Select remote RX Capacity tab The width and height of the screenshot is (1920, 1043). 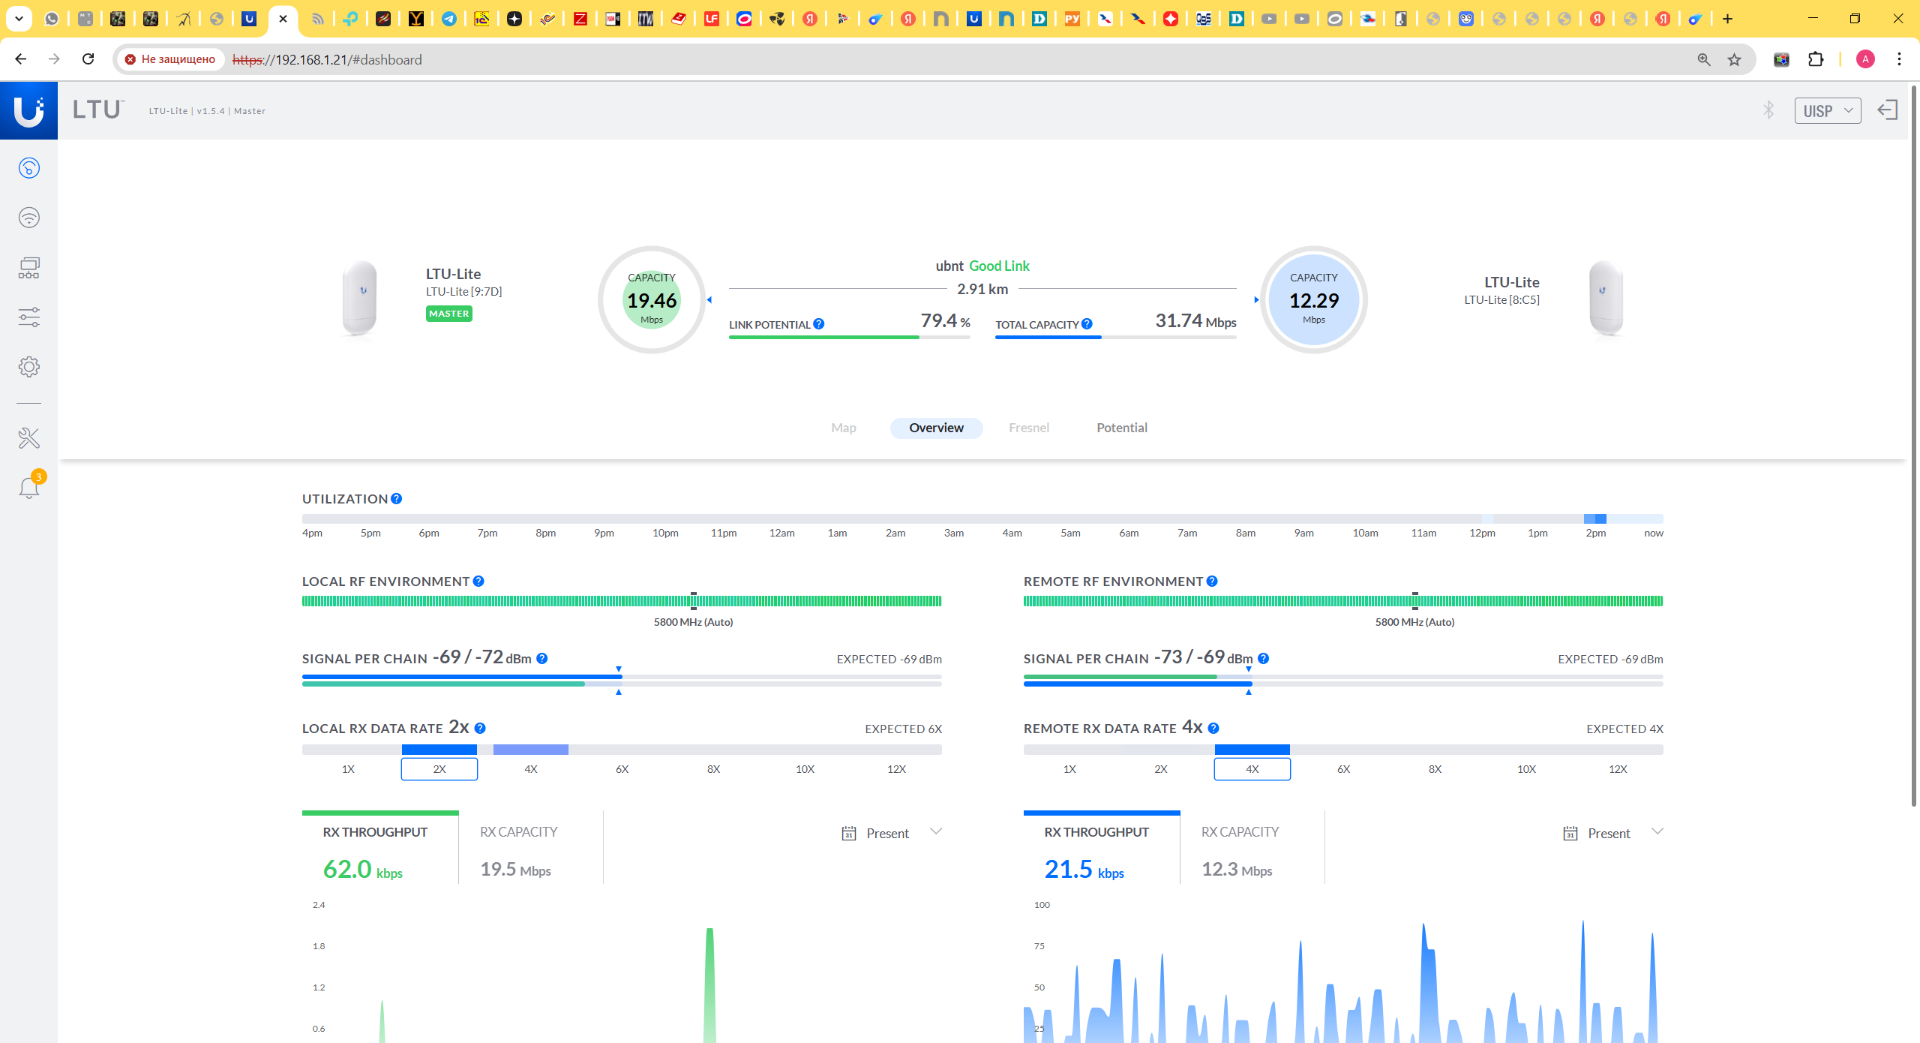(1252, 848)
